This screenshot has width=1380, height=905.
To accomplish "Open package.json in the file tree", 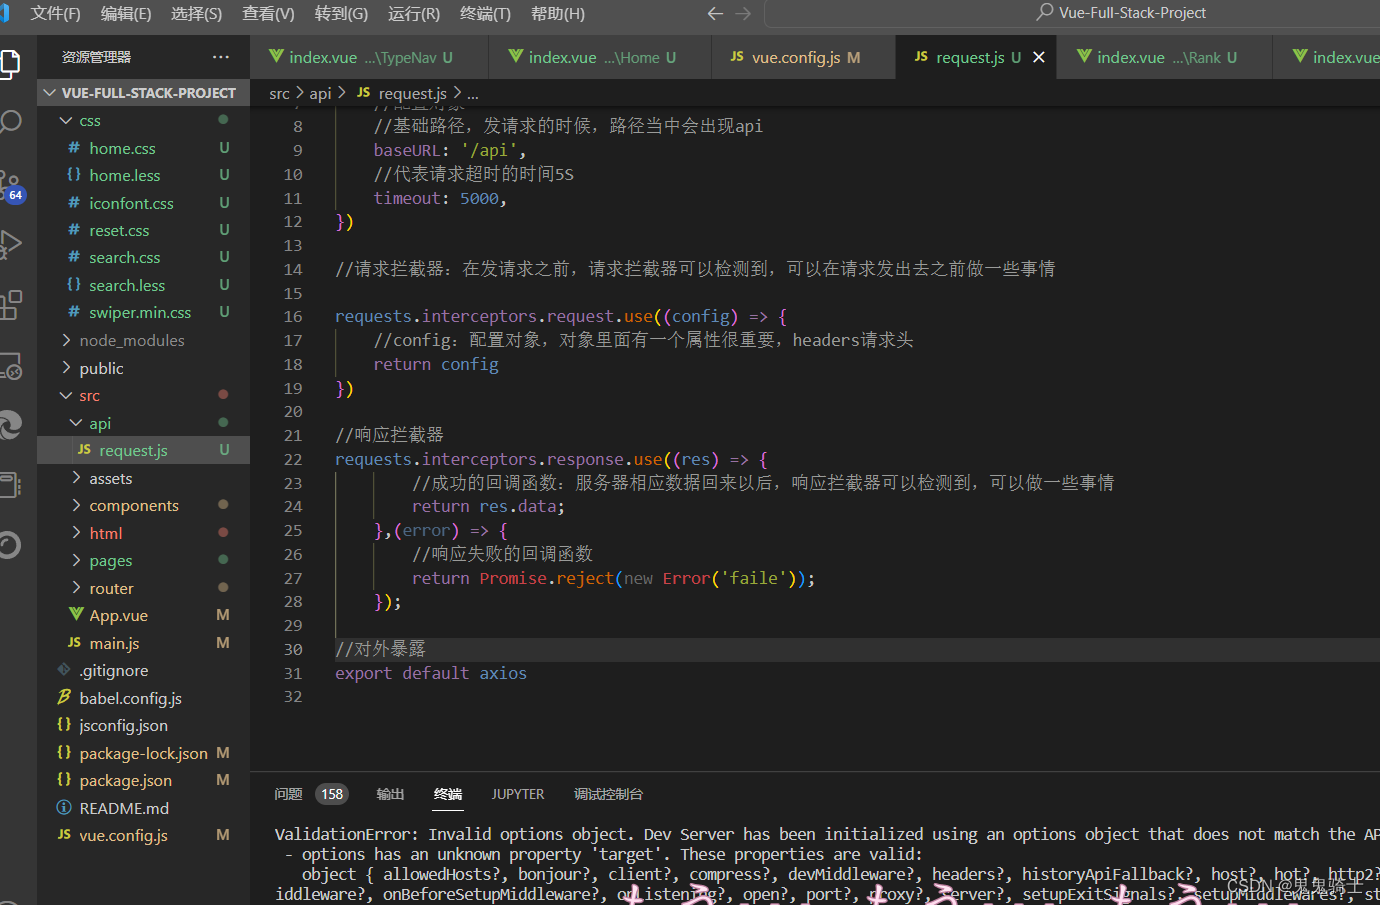I will click(143, 780).
